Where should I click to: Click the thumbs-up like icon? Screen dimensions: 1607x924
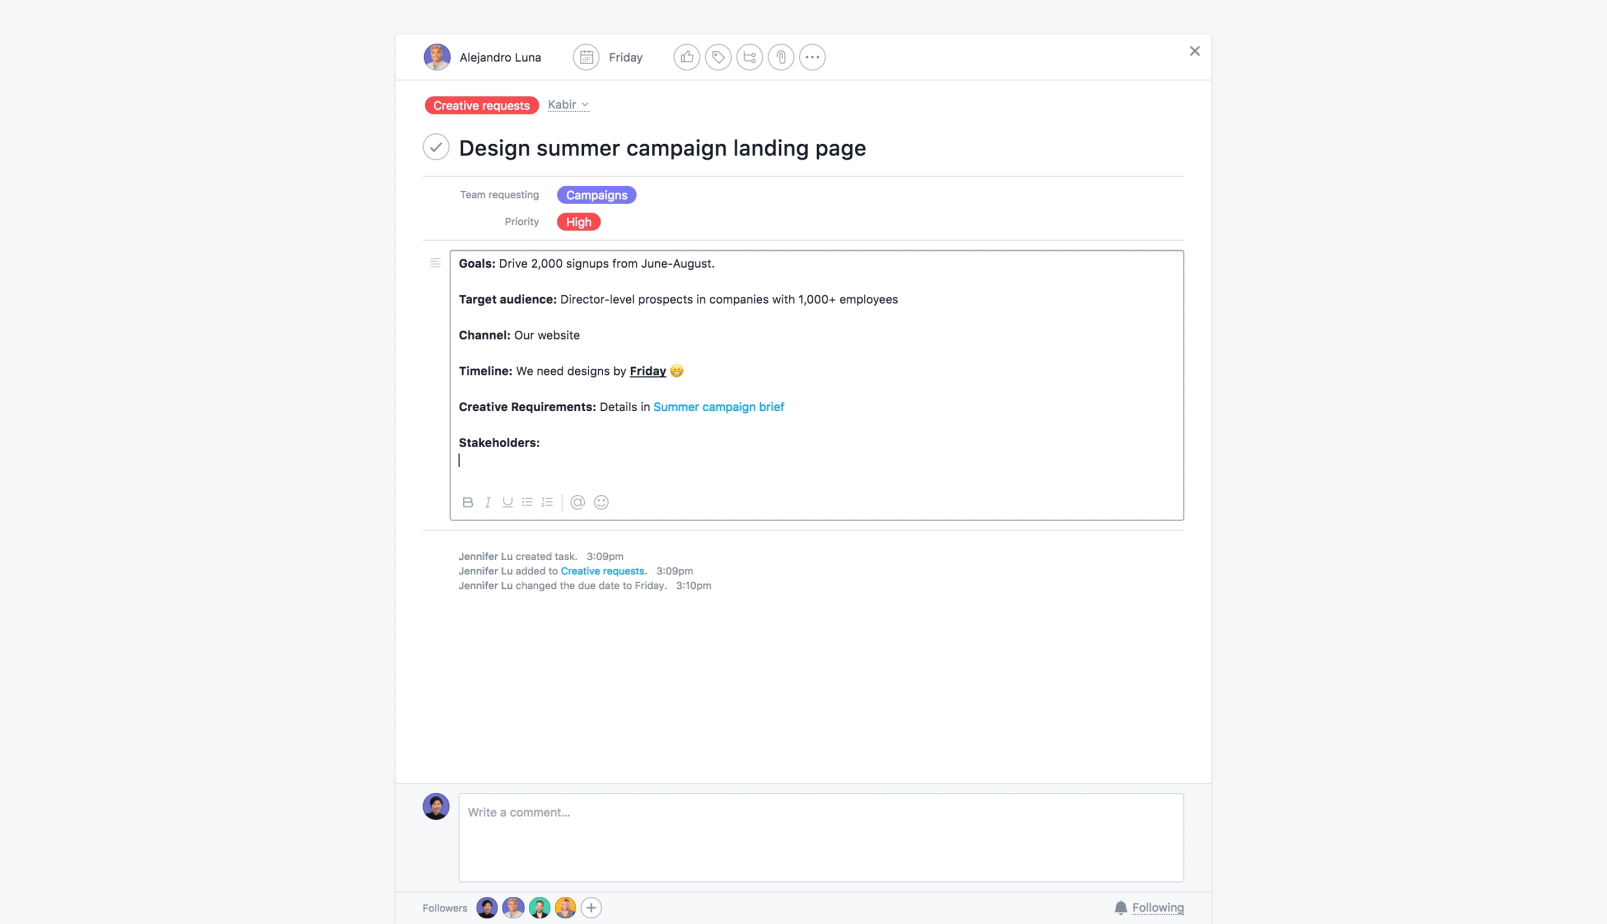click(686, 57)
